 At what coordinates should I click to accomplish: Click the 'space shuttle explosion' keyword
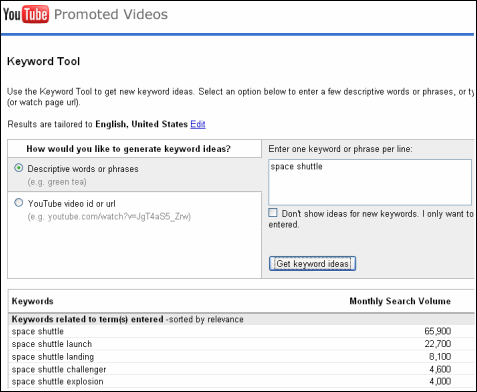[x=57, y=382]
